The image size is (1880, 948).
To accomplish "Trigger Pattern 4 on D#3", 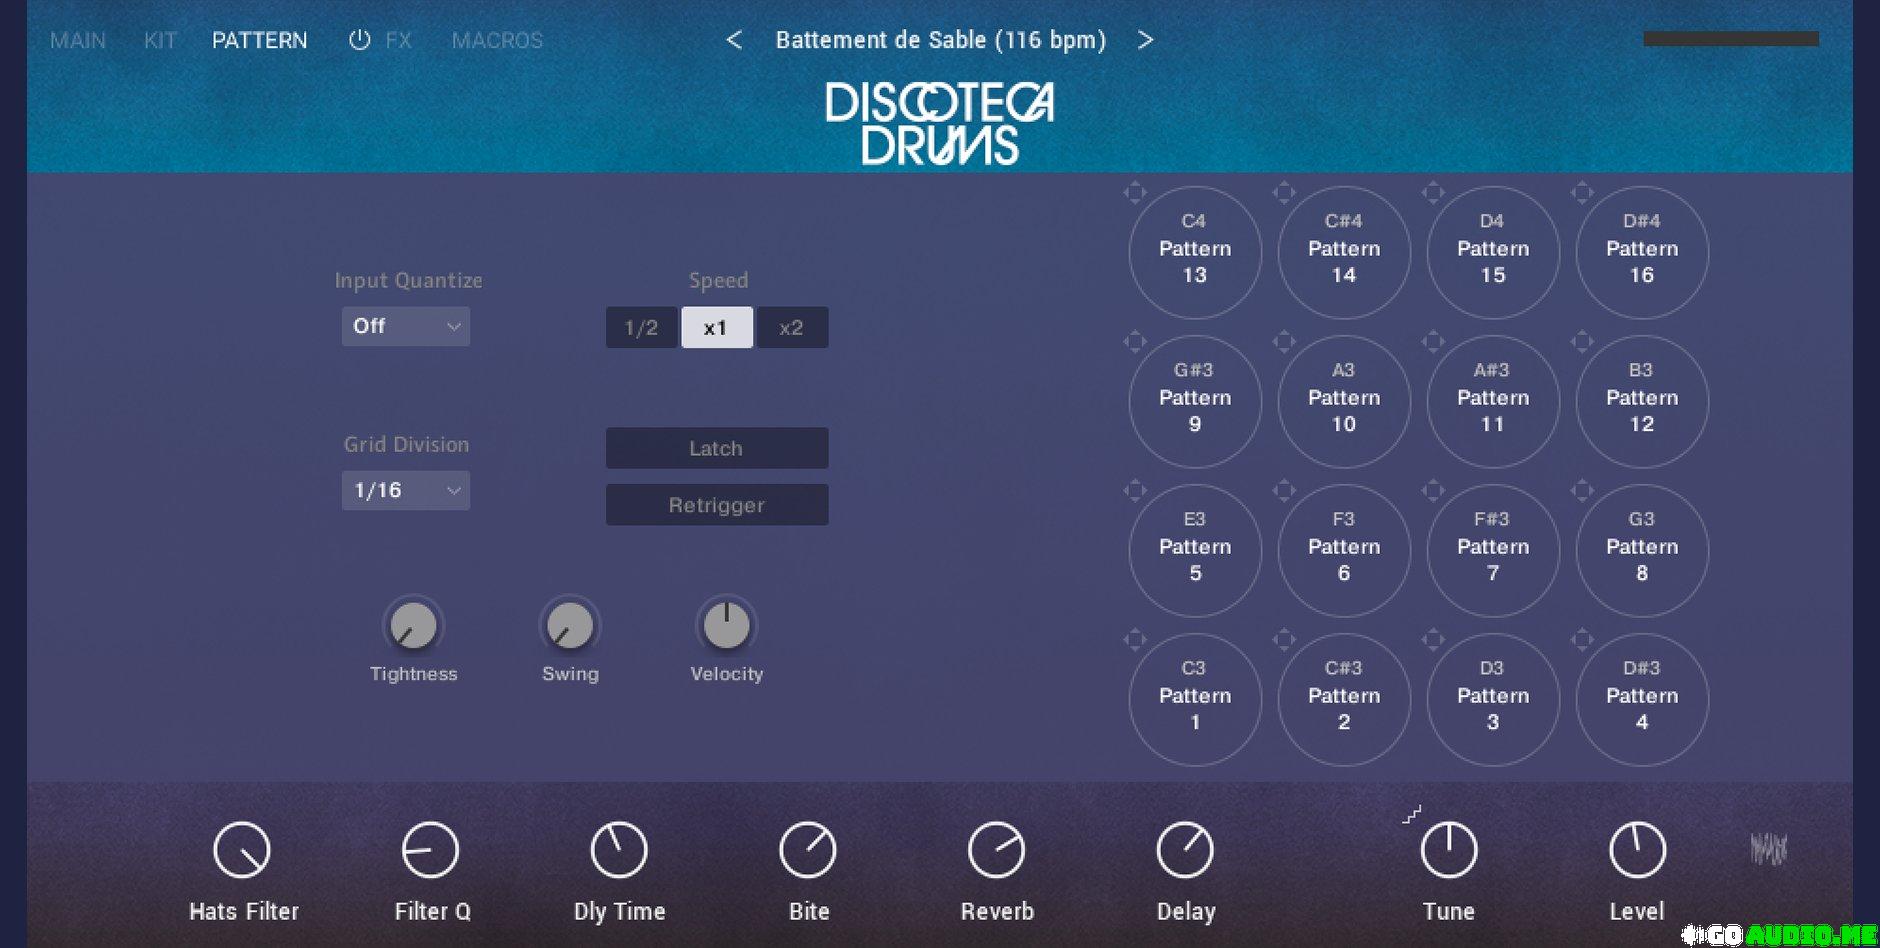I will [1642, 700].
